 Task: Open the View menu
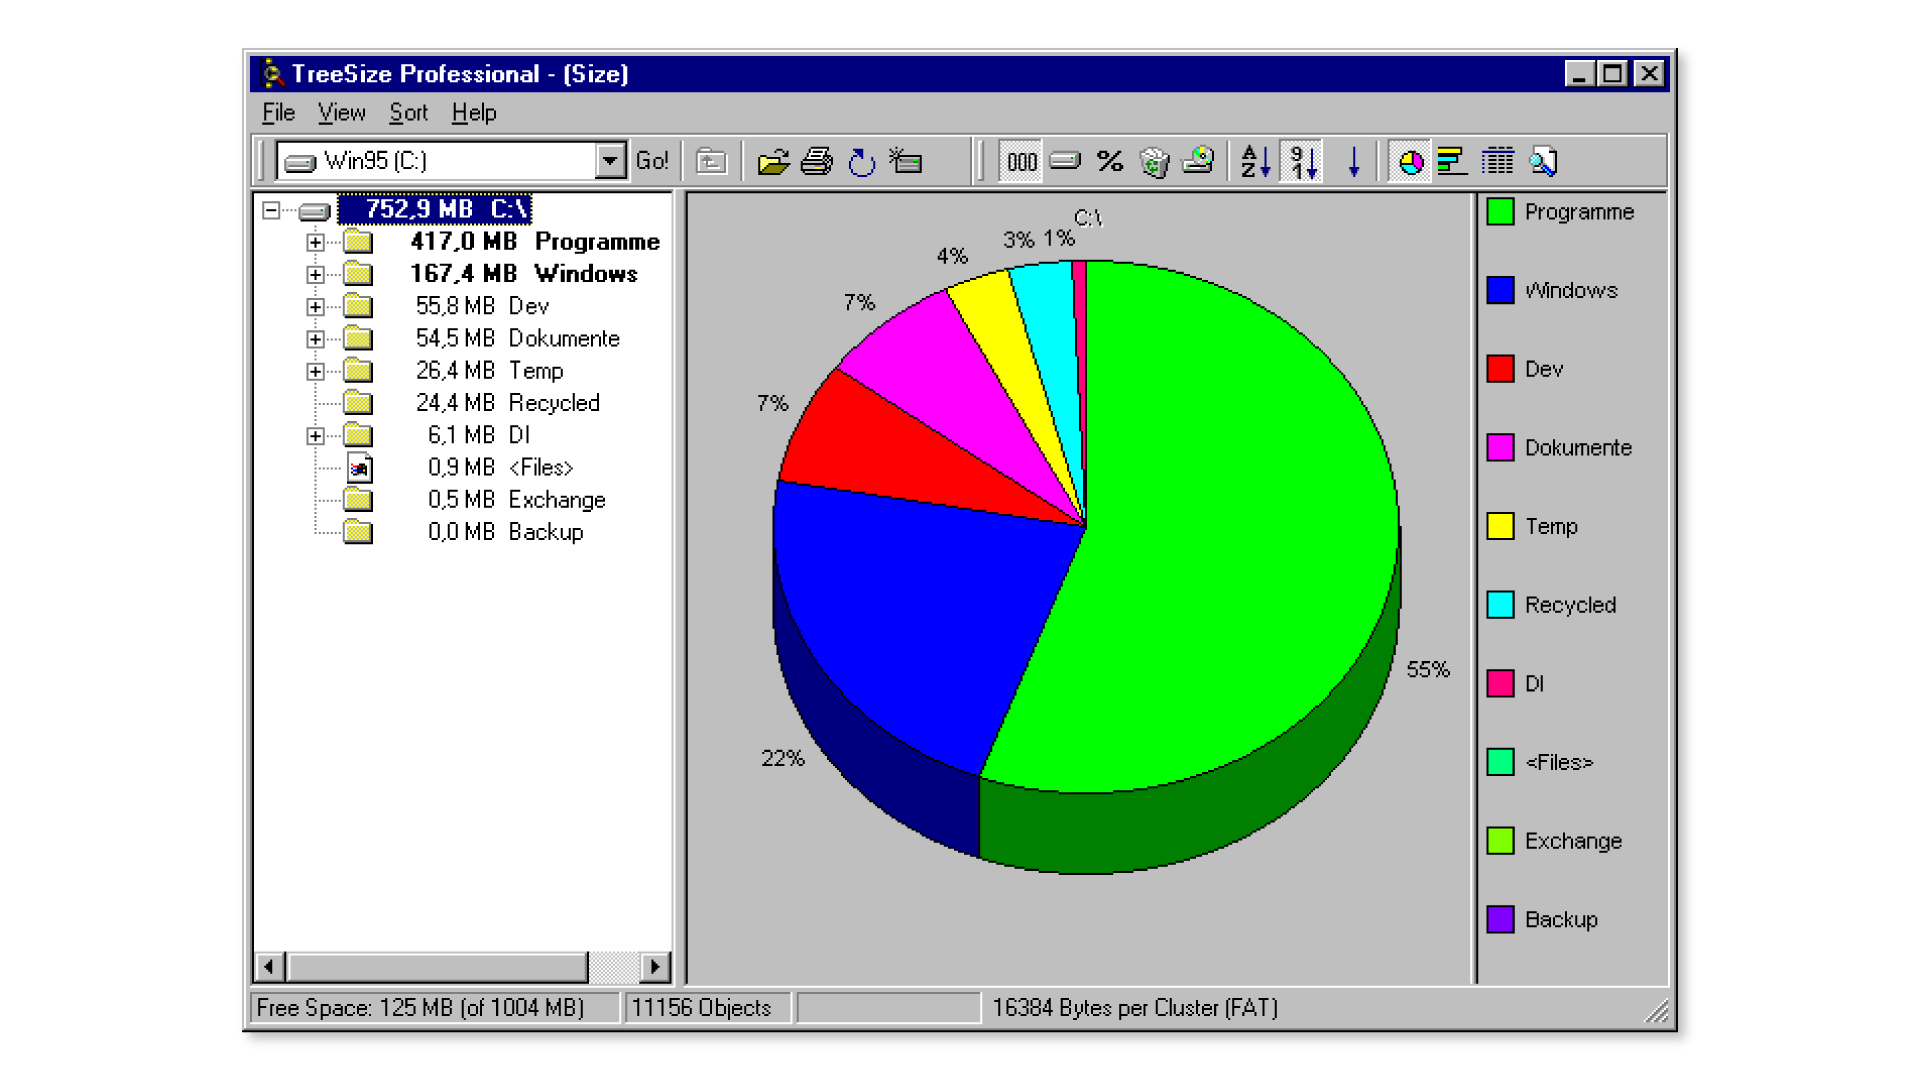pyautogui.click(x=341, y=112)
